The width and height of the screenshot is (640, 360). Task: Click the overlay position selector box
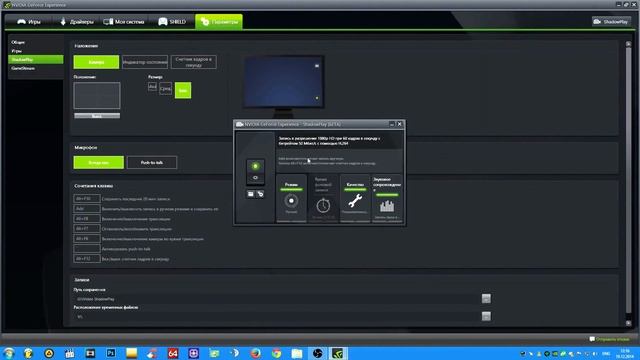click(x=97, y=96)
